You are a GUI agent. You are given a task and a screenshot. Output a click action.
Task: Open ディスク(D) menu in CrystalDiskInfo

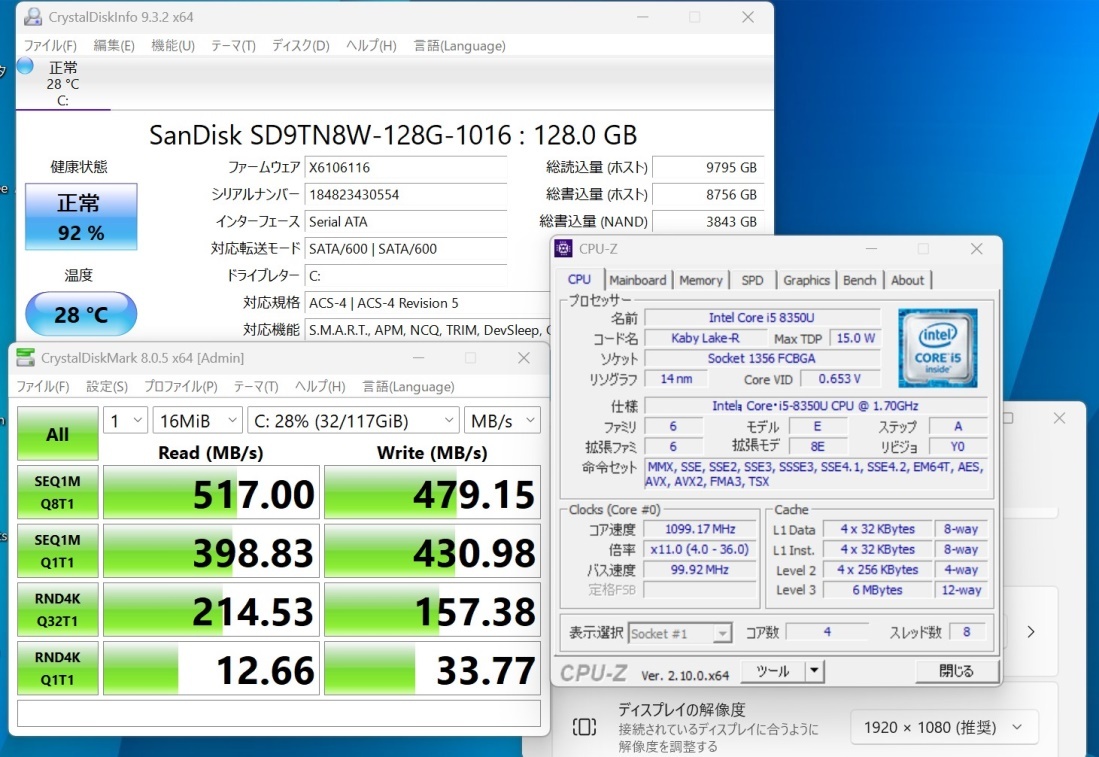[301, 46]
